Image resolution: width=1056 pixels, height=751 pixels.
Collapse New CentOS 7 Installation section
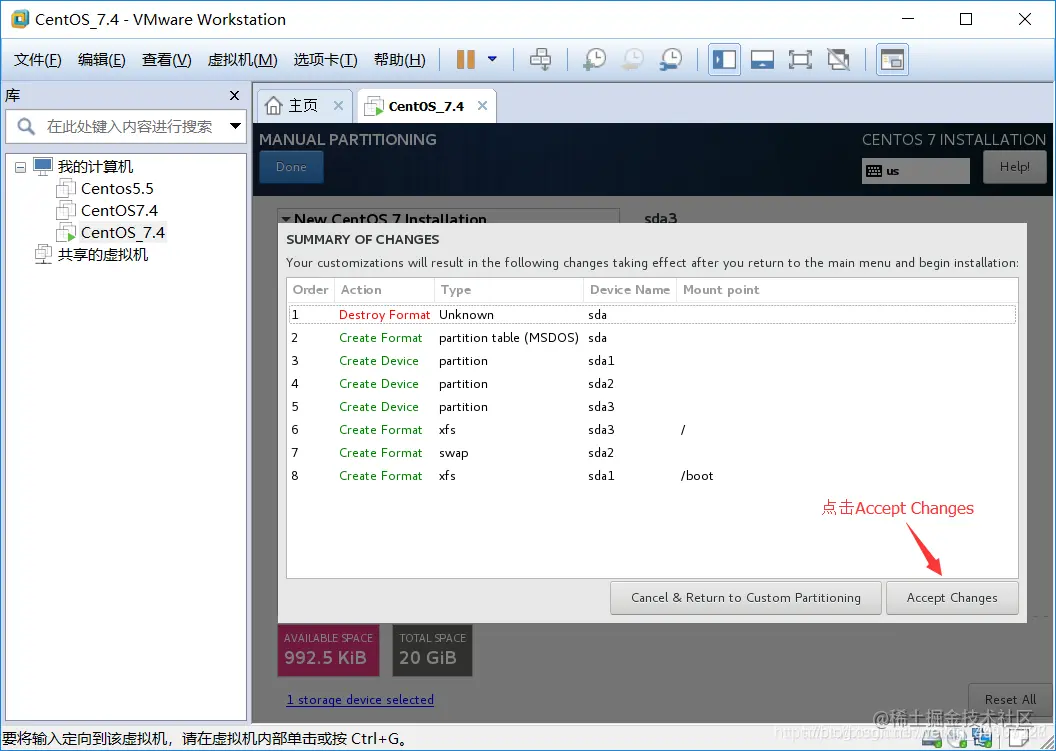[x=286, y=219]
